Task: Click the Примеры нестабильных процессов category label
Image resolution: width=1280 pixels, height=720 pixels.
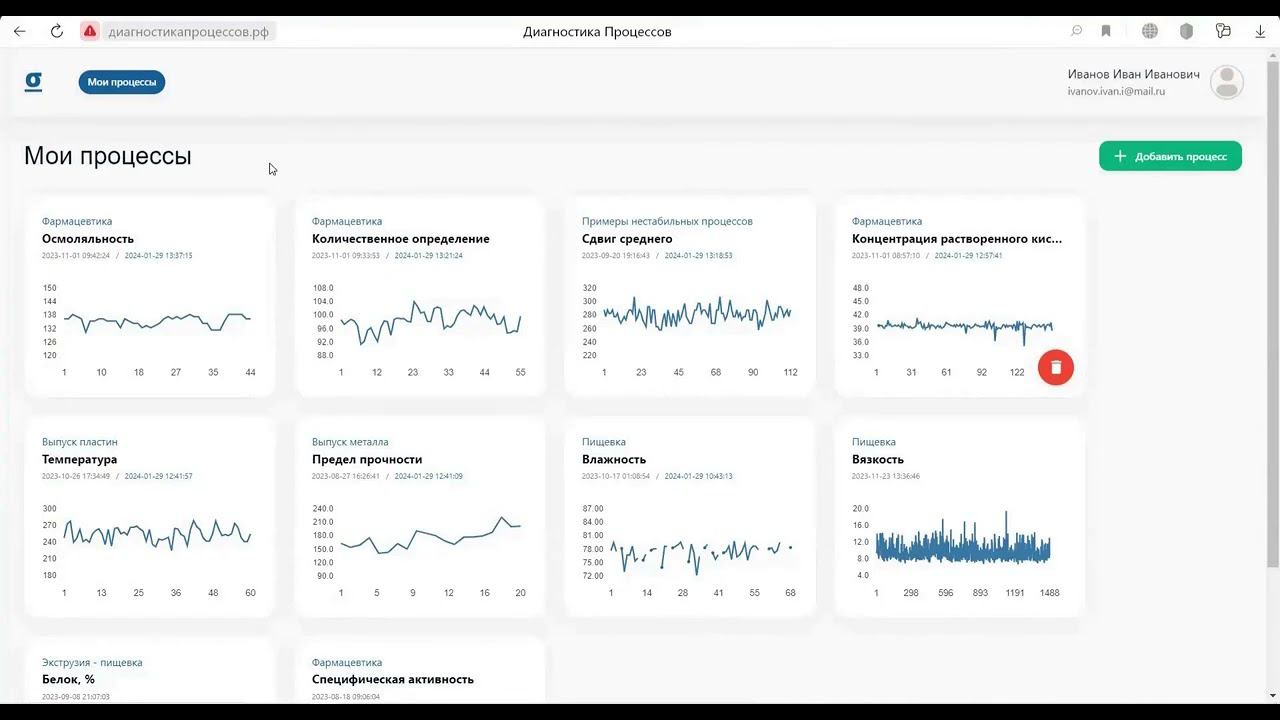Action: [x=667, y=221]
